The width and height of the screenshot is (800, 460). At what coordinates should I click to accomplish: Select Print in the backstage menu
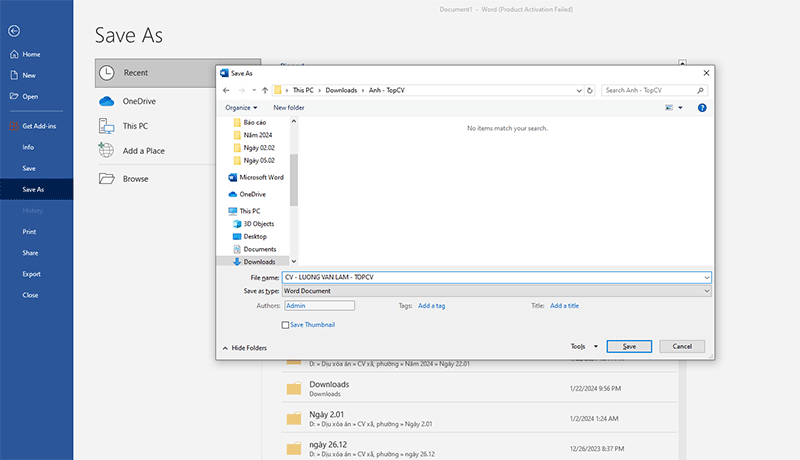(x=29, y=232)
